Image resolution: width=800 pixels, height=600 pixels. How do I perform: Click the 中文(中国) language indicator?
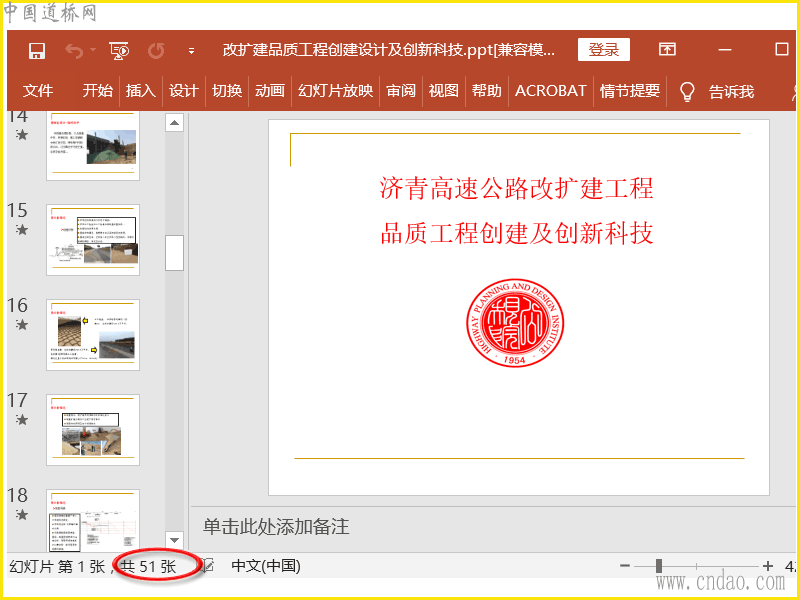(x=266, y=566)
